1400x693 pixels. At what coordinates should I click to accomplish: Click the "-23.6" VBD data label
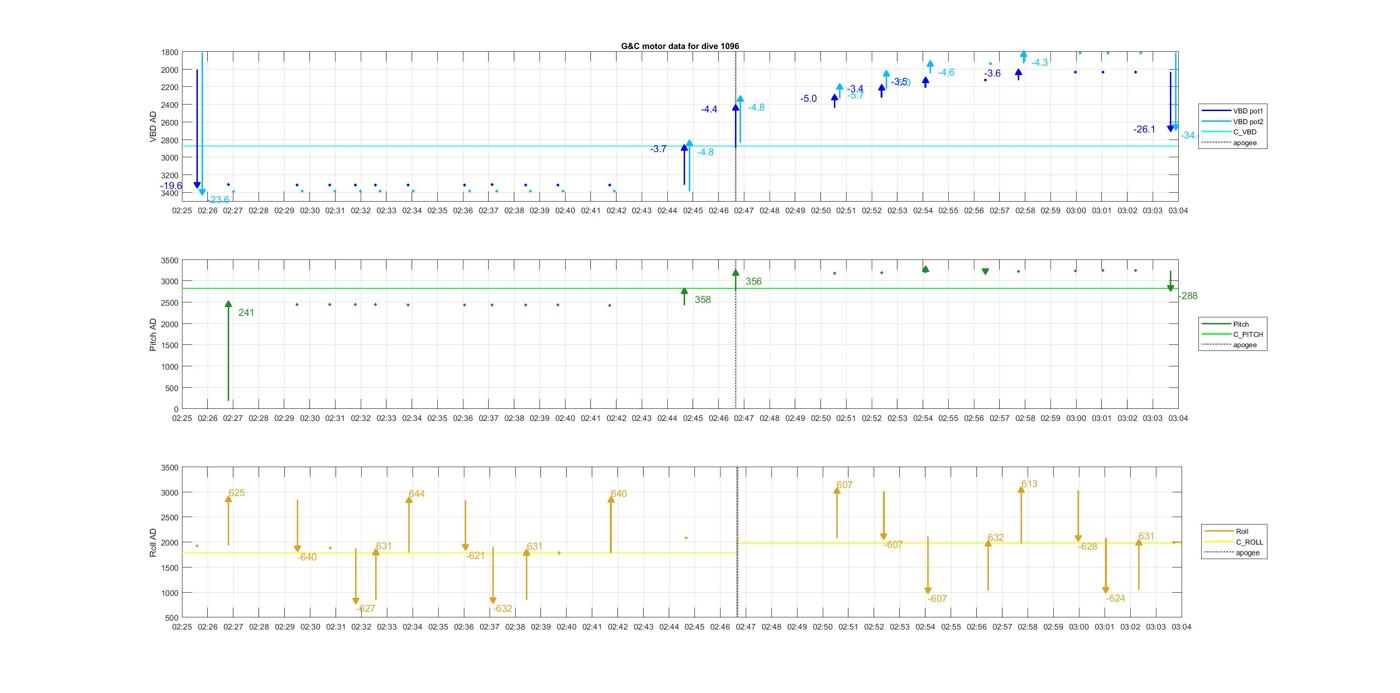[x=218, y=199]
